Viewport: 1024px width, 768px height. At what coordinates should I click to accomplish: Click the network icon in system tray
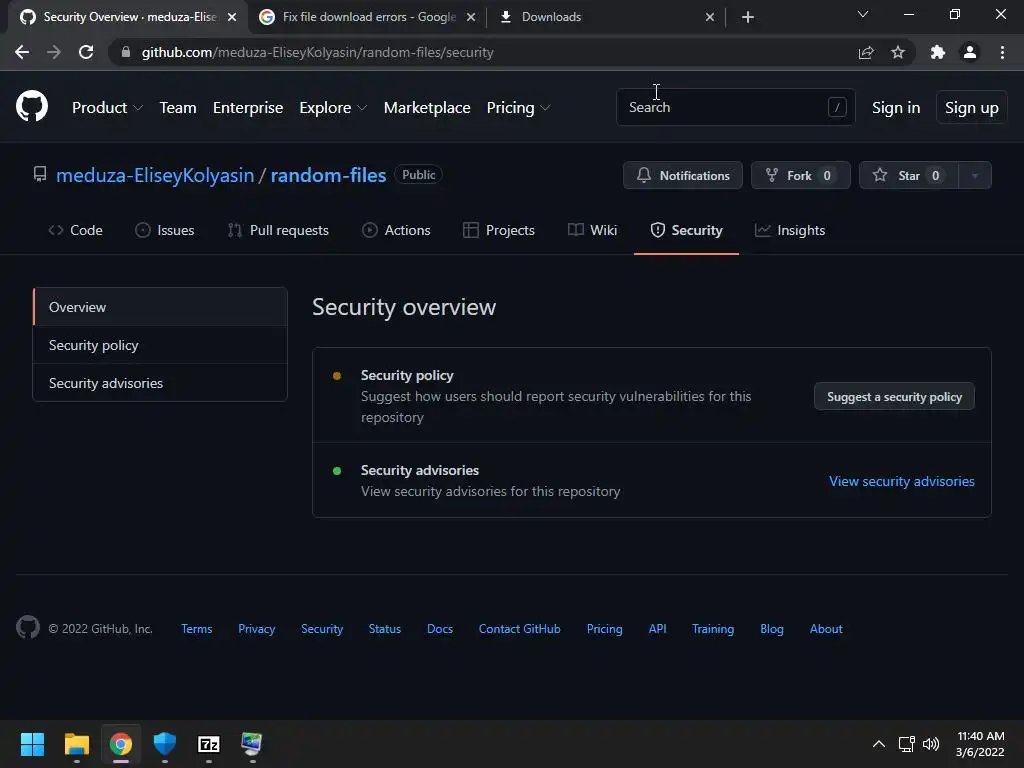coord(906,744)
